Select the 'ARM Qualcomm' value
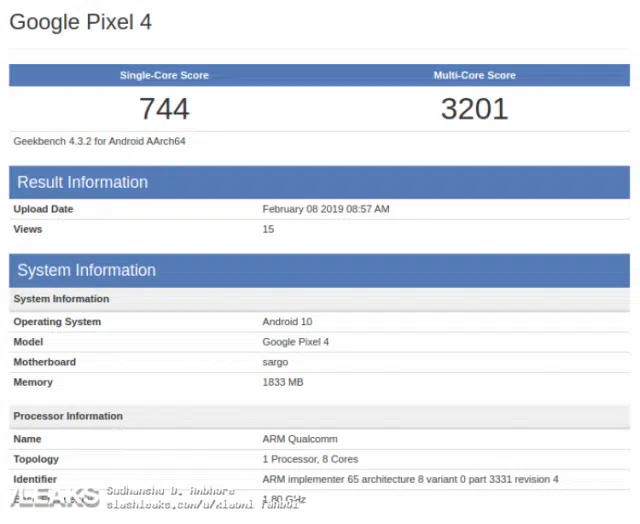Image resolution: width=640 pixels, height=524 pixels. point(300,439)
